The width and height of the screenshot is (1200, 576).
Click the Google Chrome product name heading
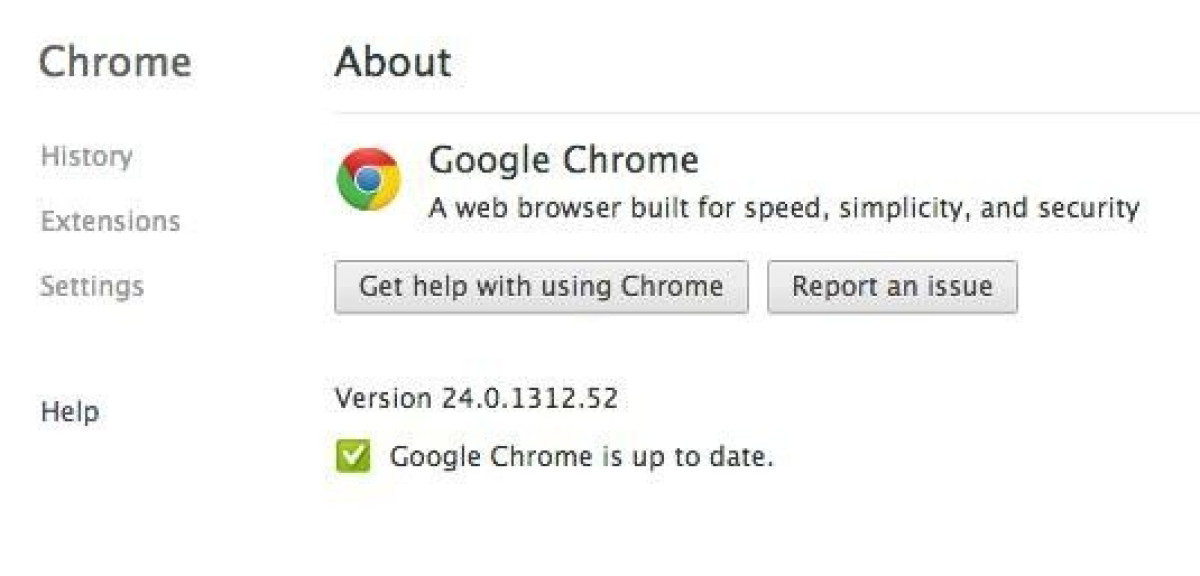pos(563,160)
